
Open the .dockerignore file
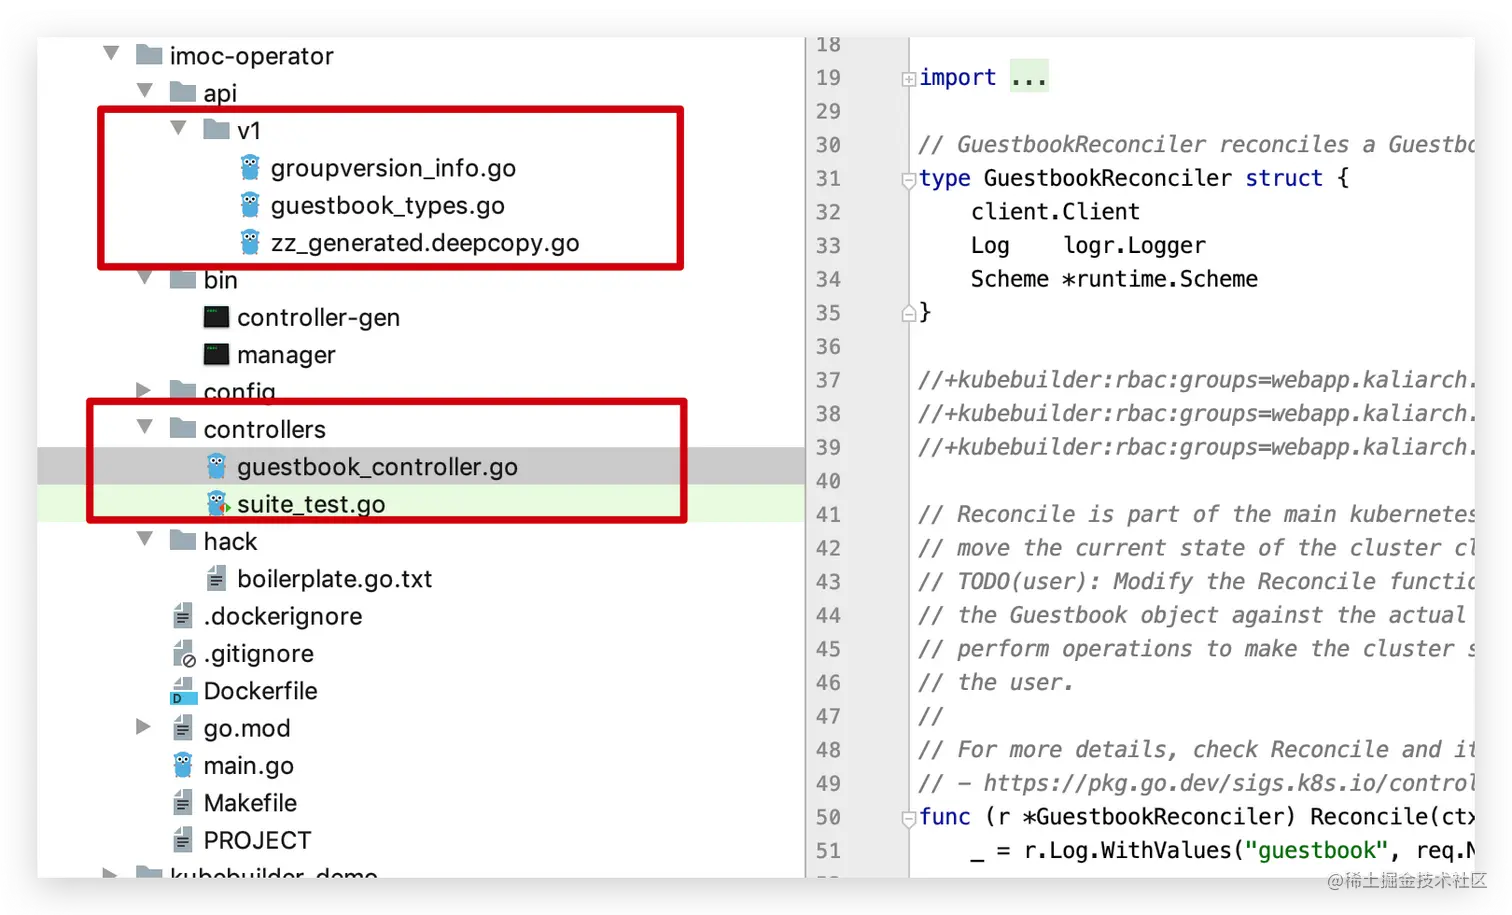tap(283, 616)
